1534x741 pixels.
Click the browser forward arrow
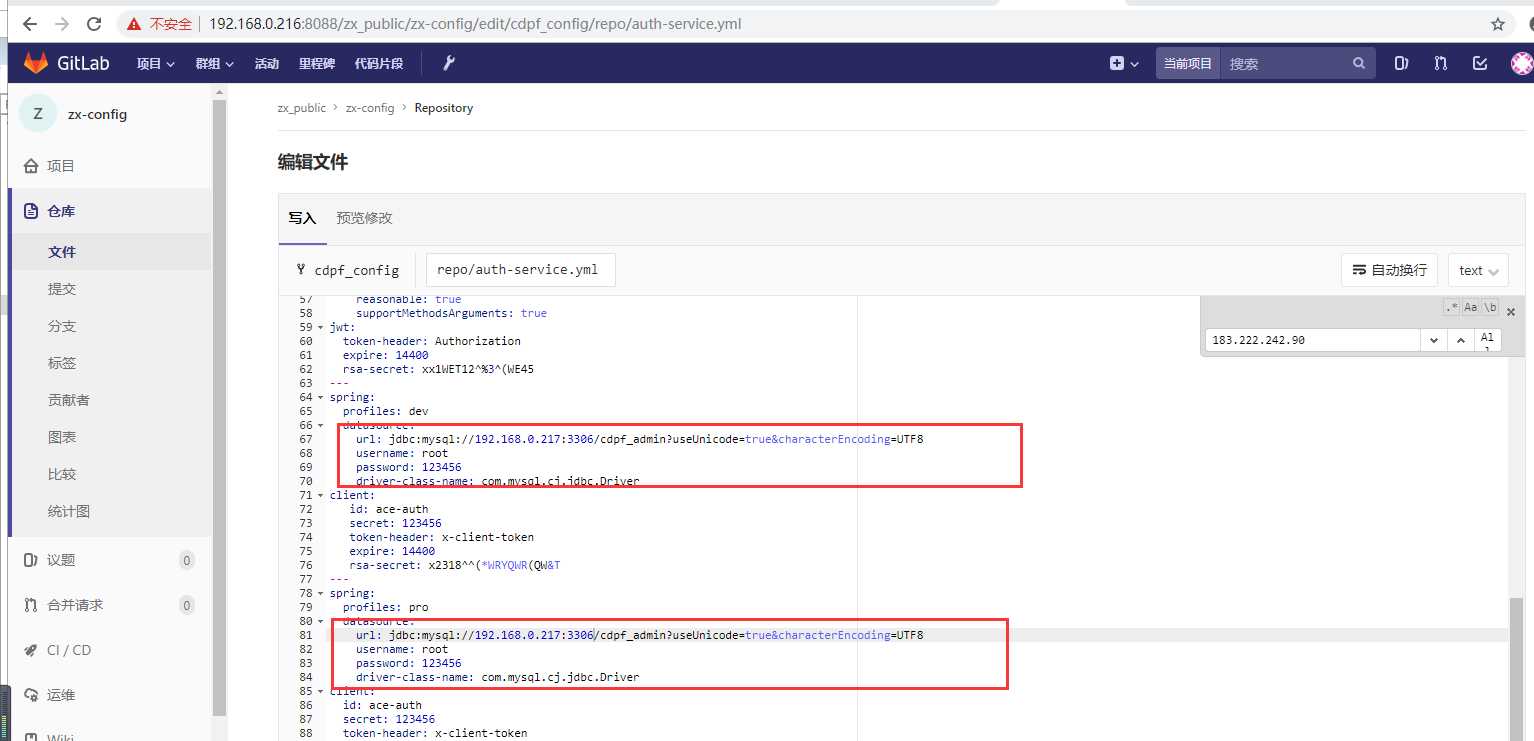point(62,24)
